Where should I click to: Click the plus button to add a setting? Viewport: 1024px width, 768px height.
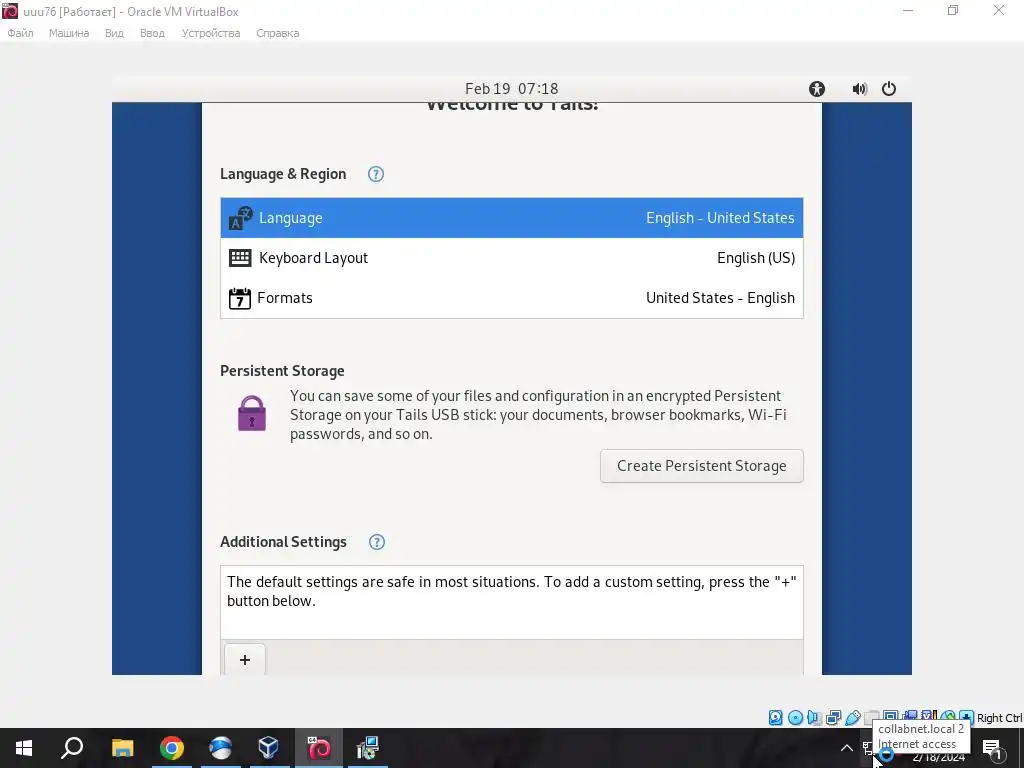pos(245,660)
